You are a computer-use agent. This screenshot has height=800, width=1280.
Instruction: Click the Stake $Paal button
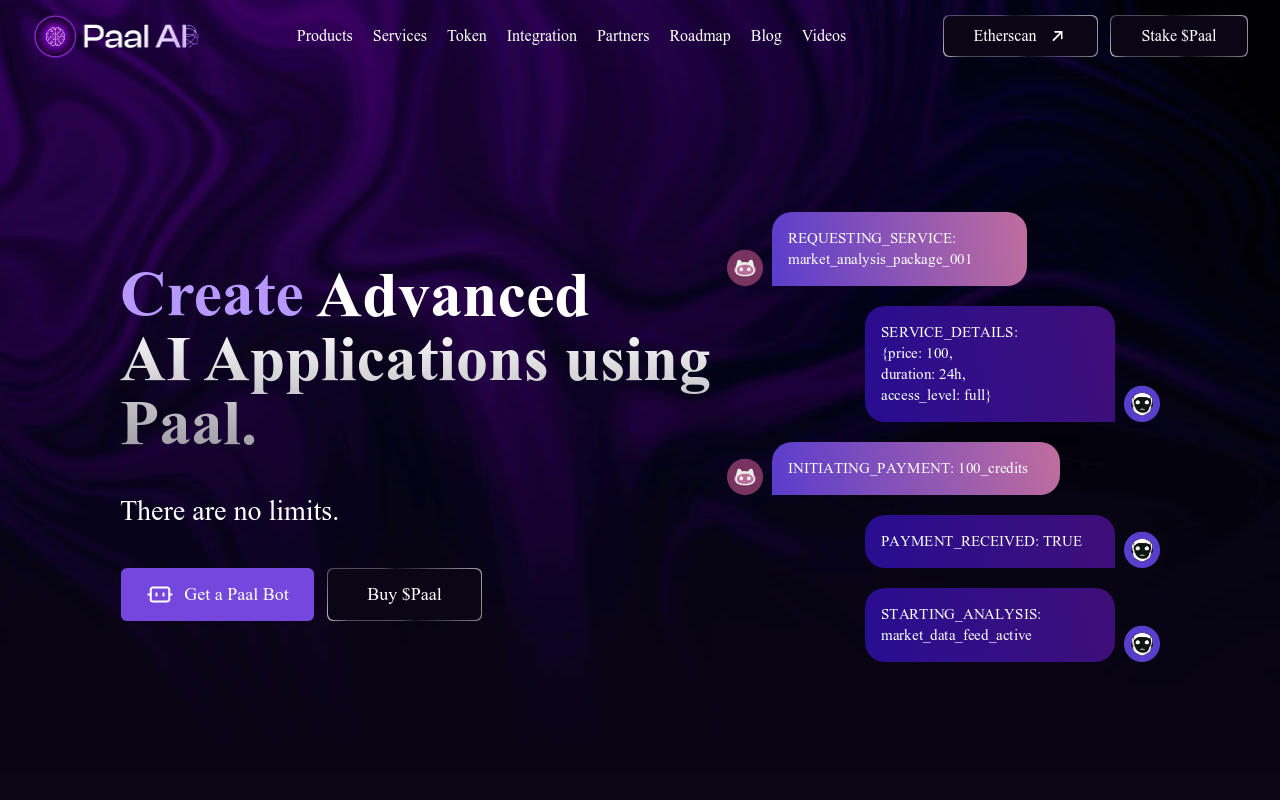tap(1179, 36)
